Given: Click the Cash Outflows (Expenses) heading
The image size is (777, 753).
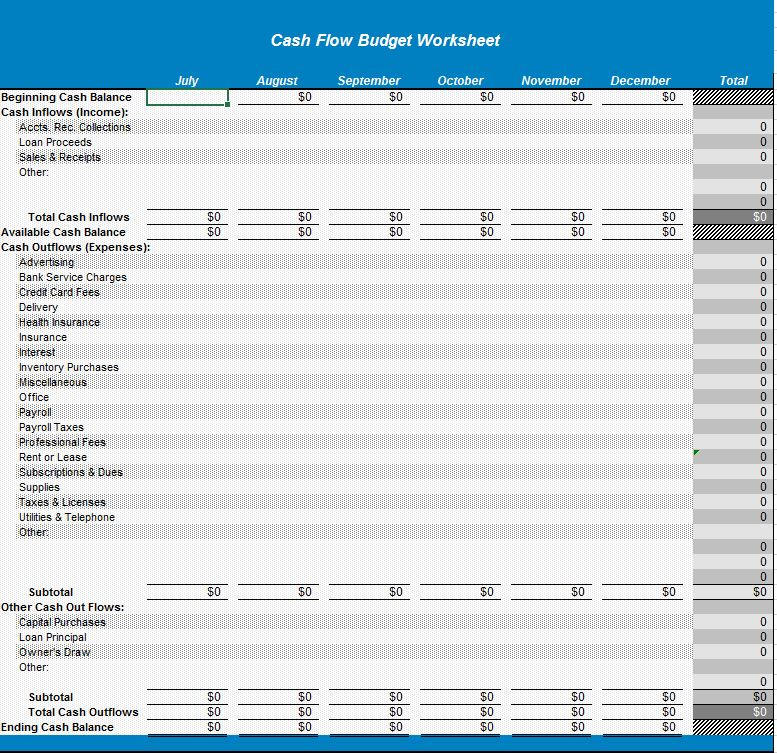Looking at the screenshot, I should coord(75,247).
